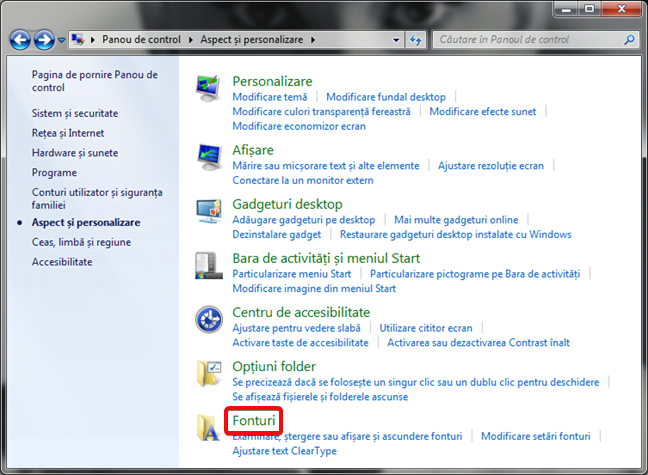648x475 pixels.
Task: Click the Back navigation arrow button
Action: click(20, 40)
